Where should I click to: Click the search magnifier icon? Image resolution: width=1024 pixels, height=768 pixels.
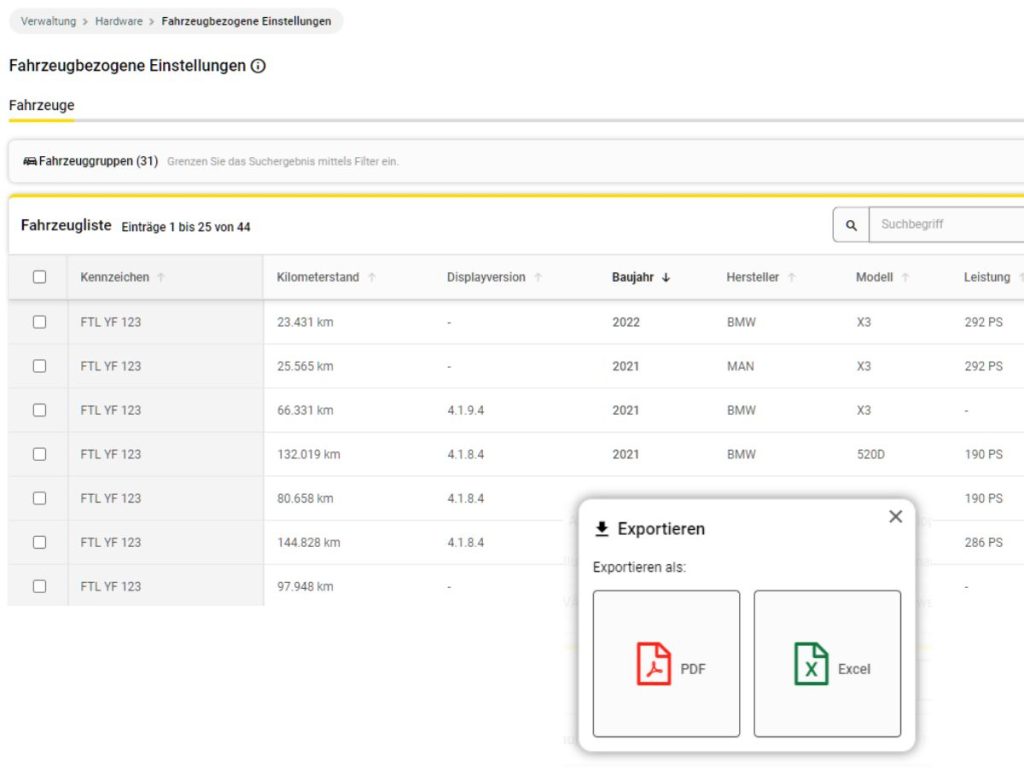pyautogui.click(x=851, y=225)
